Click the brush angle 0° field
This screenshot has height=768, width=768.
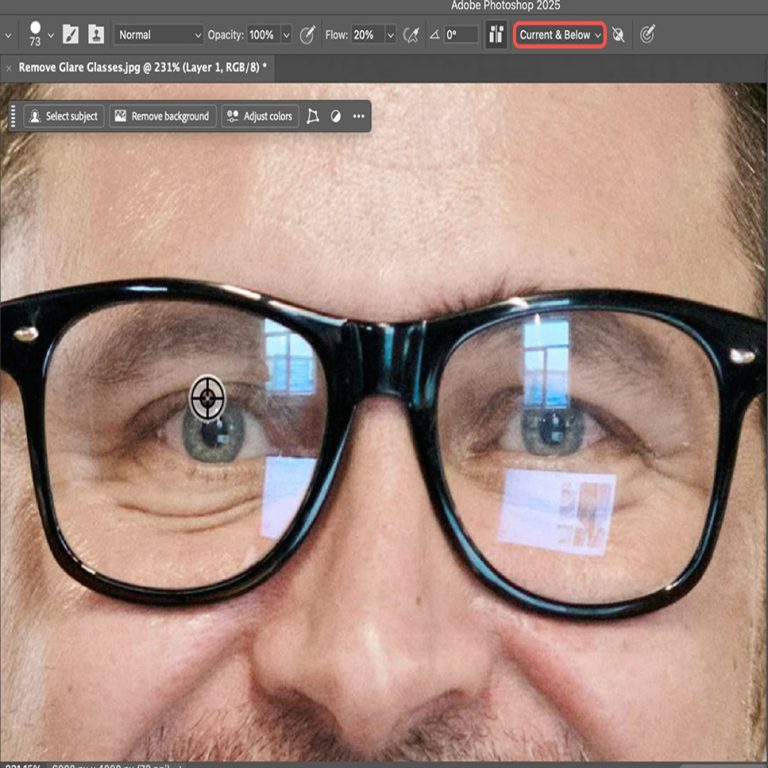pyautogui.click(x=460, y=35)
